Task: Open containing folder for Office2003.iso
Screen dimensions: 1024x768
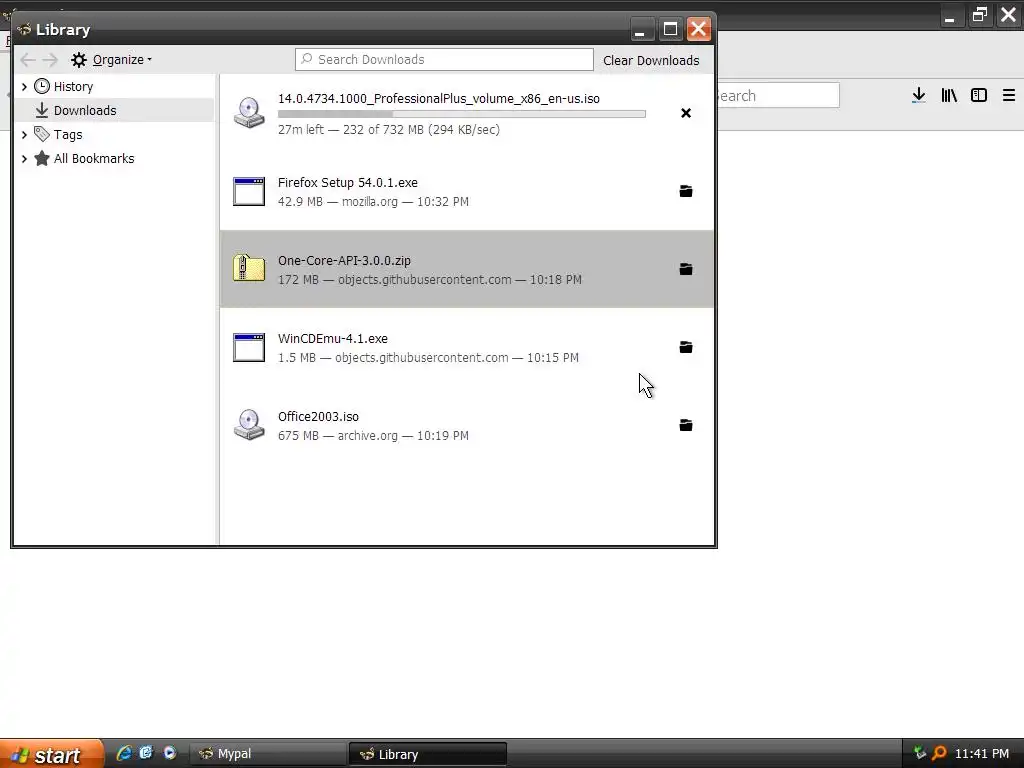Action: [686, 425]
